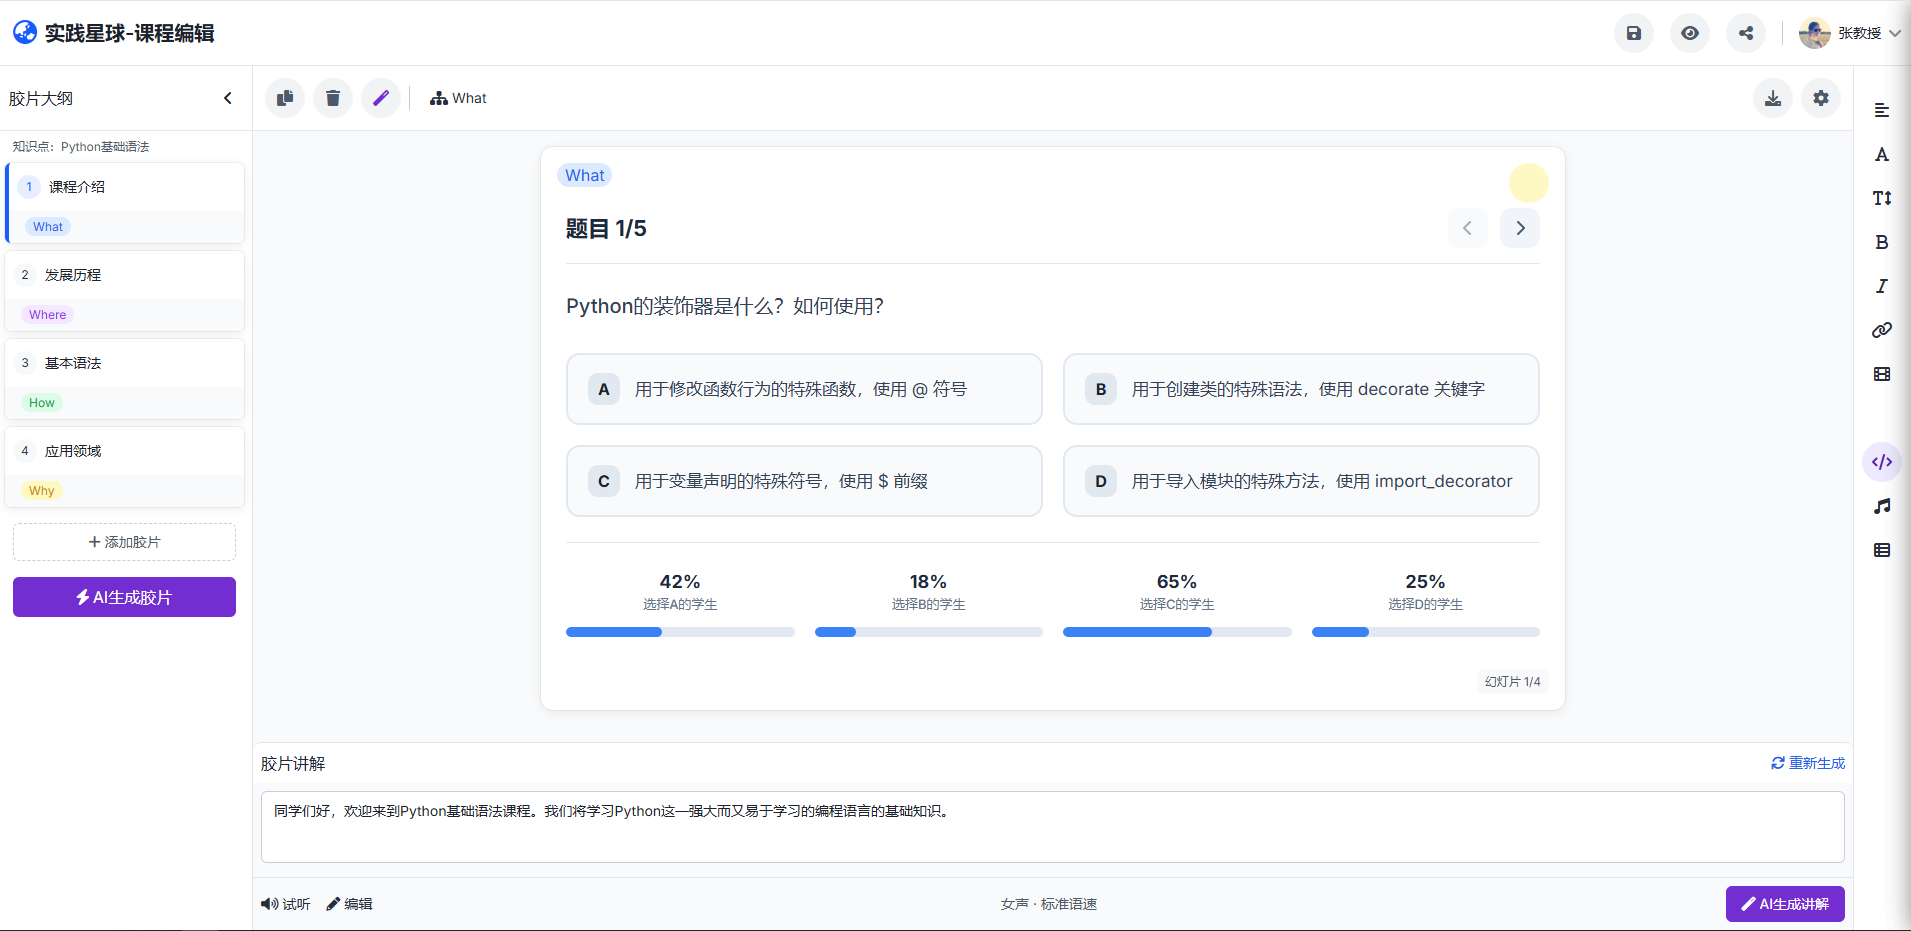1911x931 pixels.
Task: Insert a hyperlink using the link icon
Action: (1883, 330)
